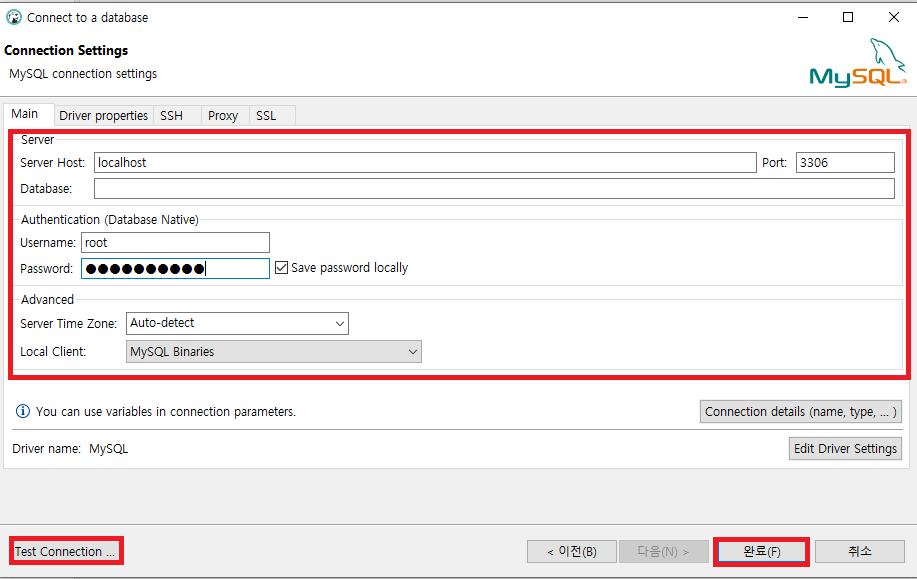Minimize the Connect to a database window

coord(803,18)
